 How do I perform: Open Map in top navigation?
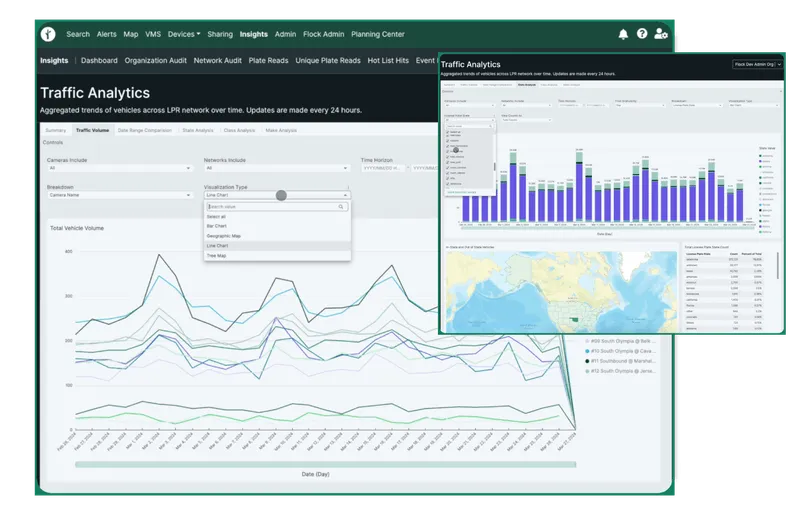tap(131, 34)
